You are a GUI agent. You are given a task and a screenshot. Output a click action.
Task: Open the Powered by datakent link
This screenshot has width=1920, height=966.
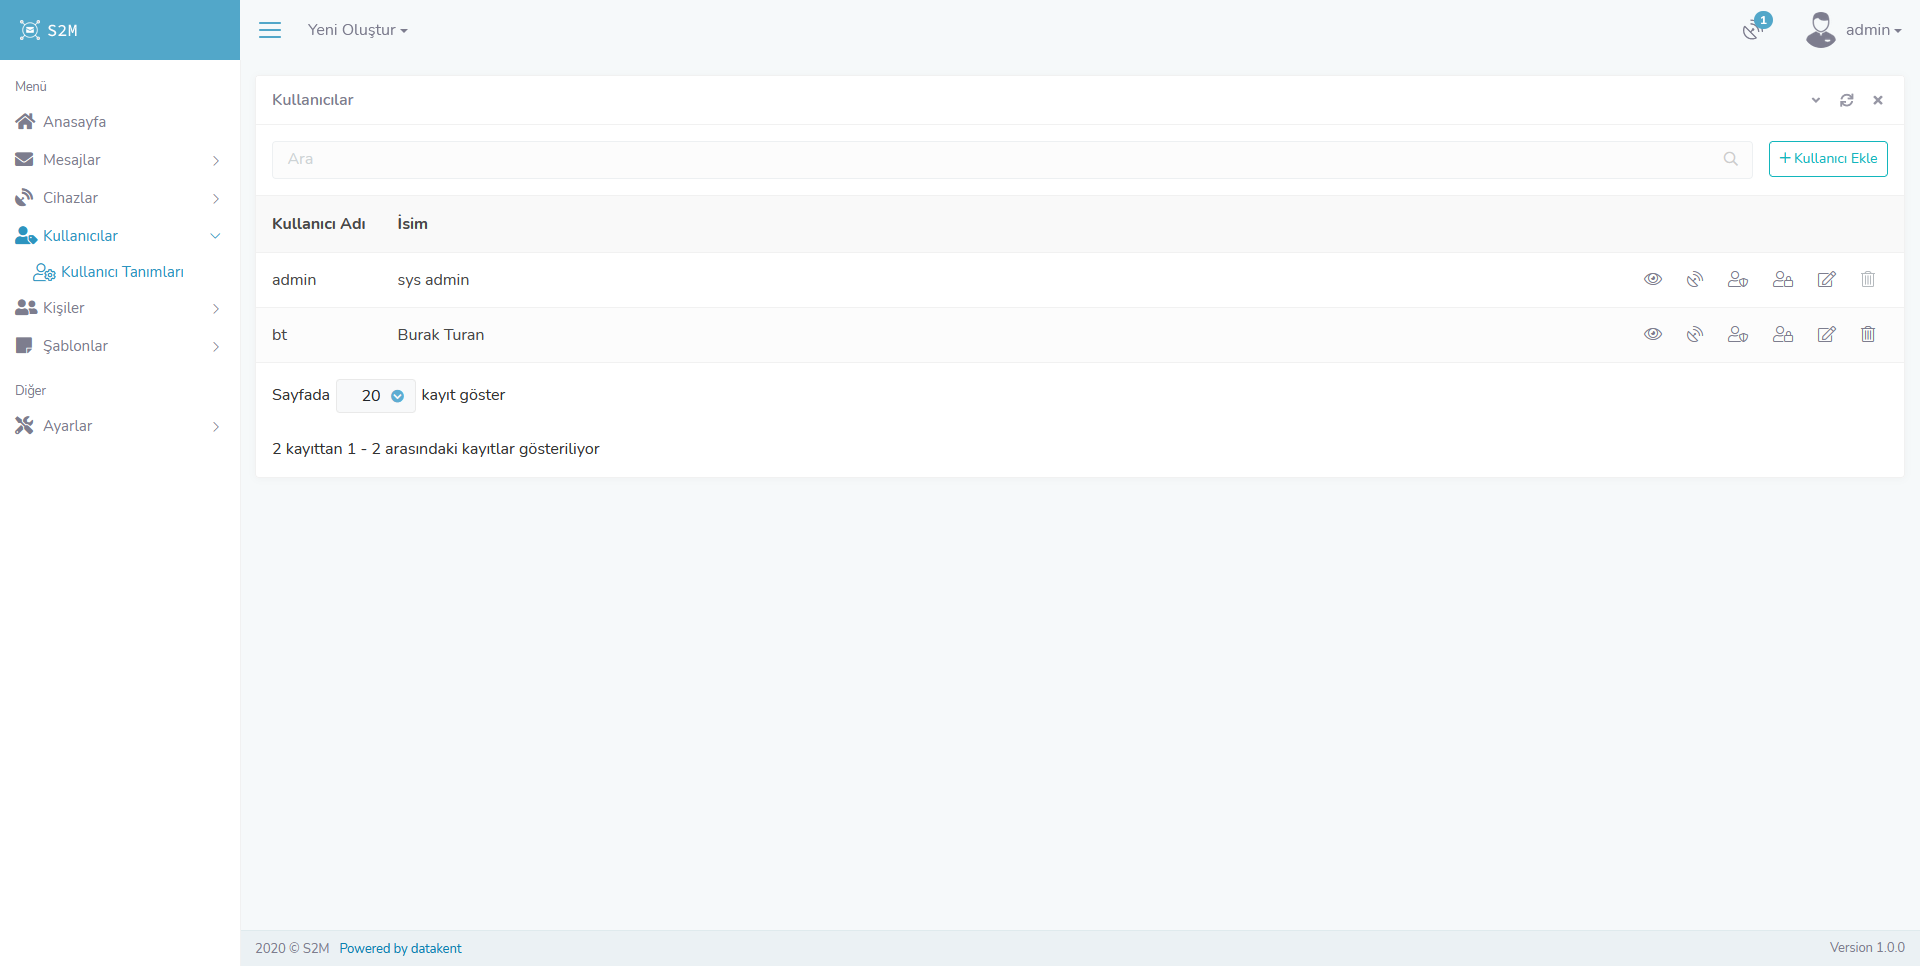pos(400,948)
